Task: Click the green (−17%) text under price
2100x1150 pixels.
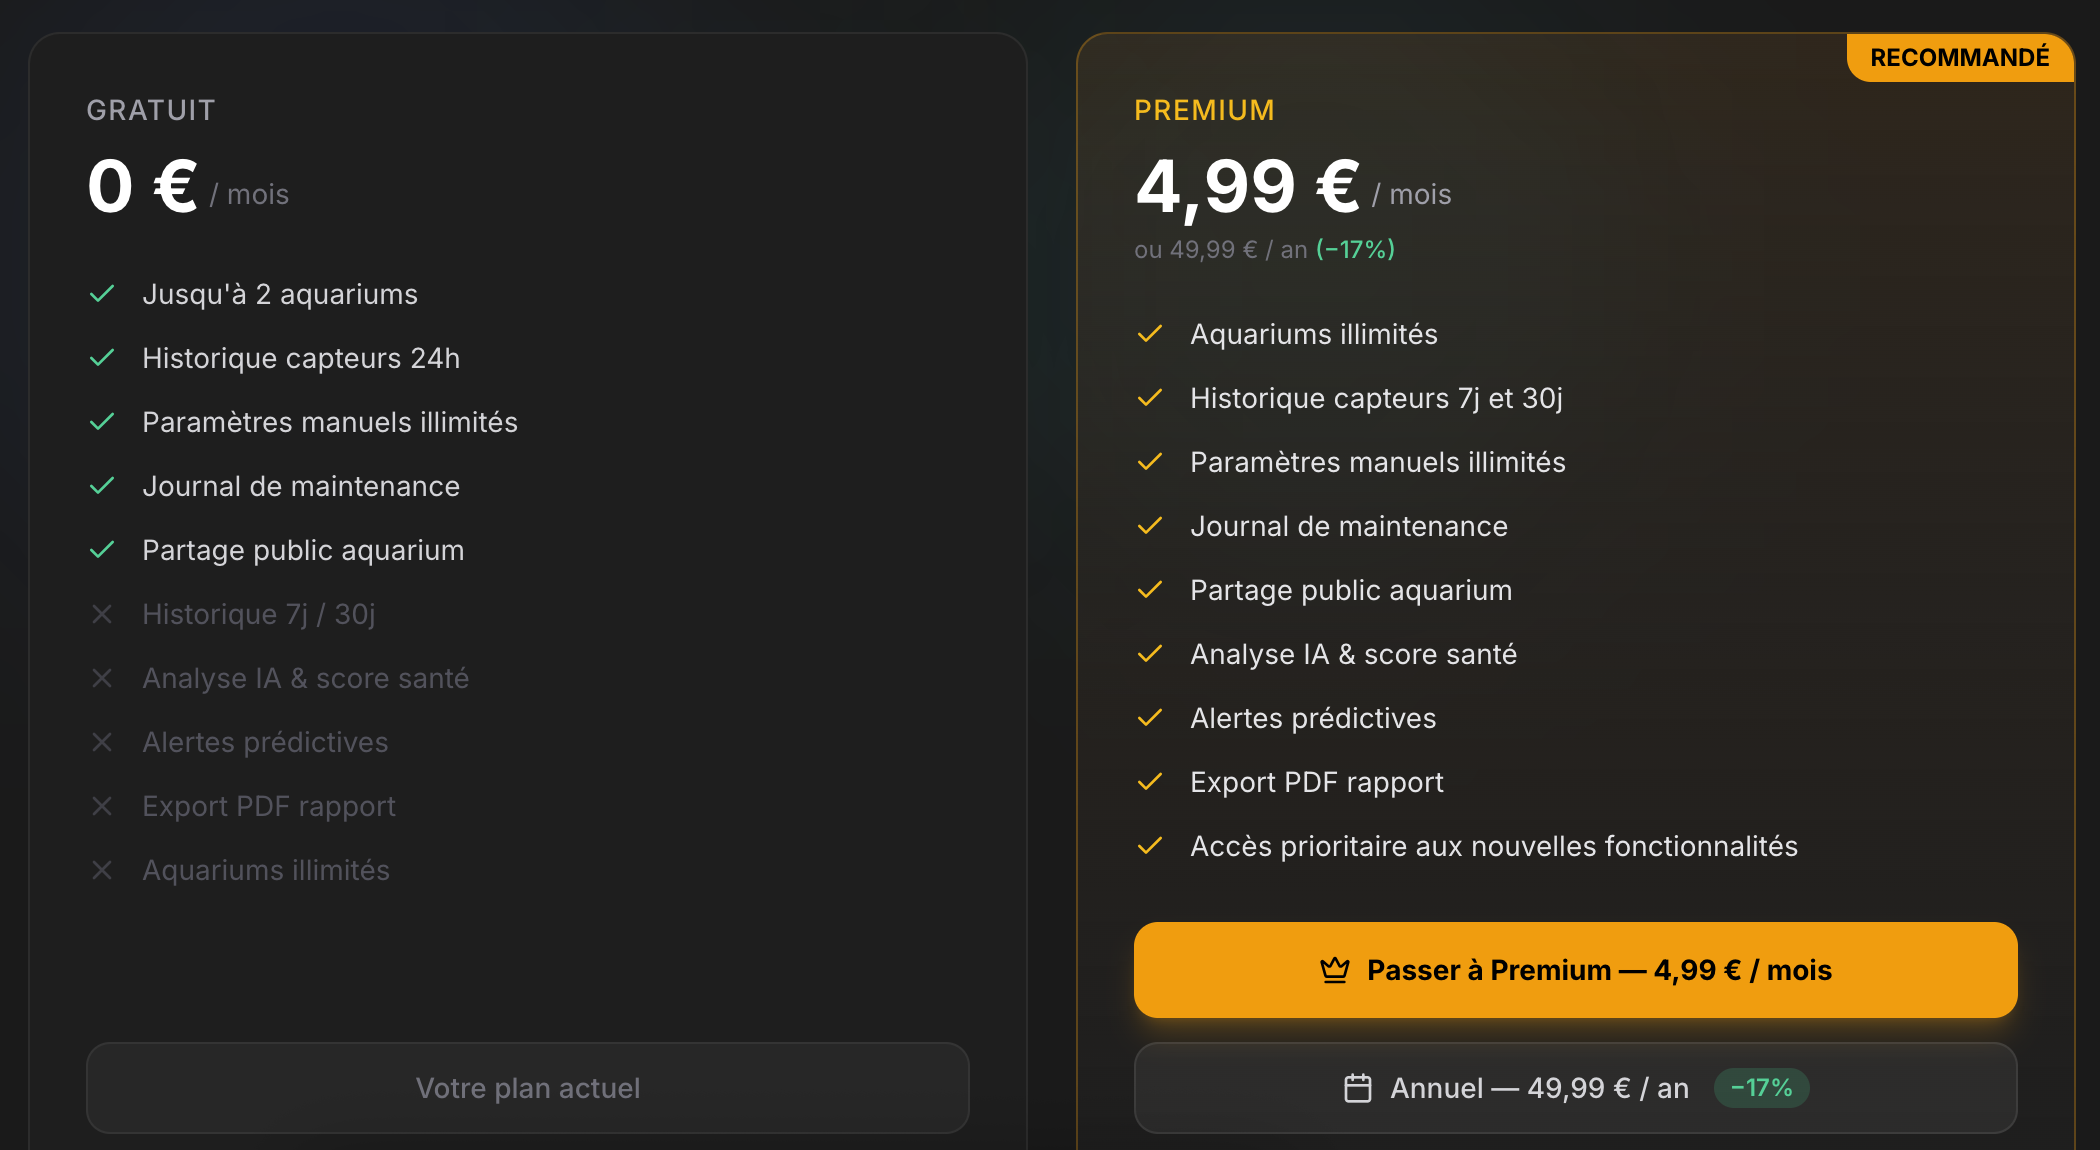Action: (1355, 249)
